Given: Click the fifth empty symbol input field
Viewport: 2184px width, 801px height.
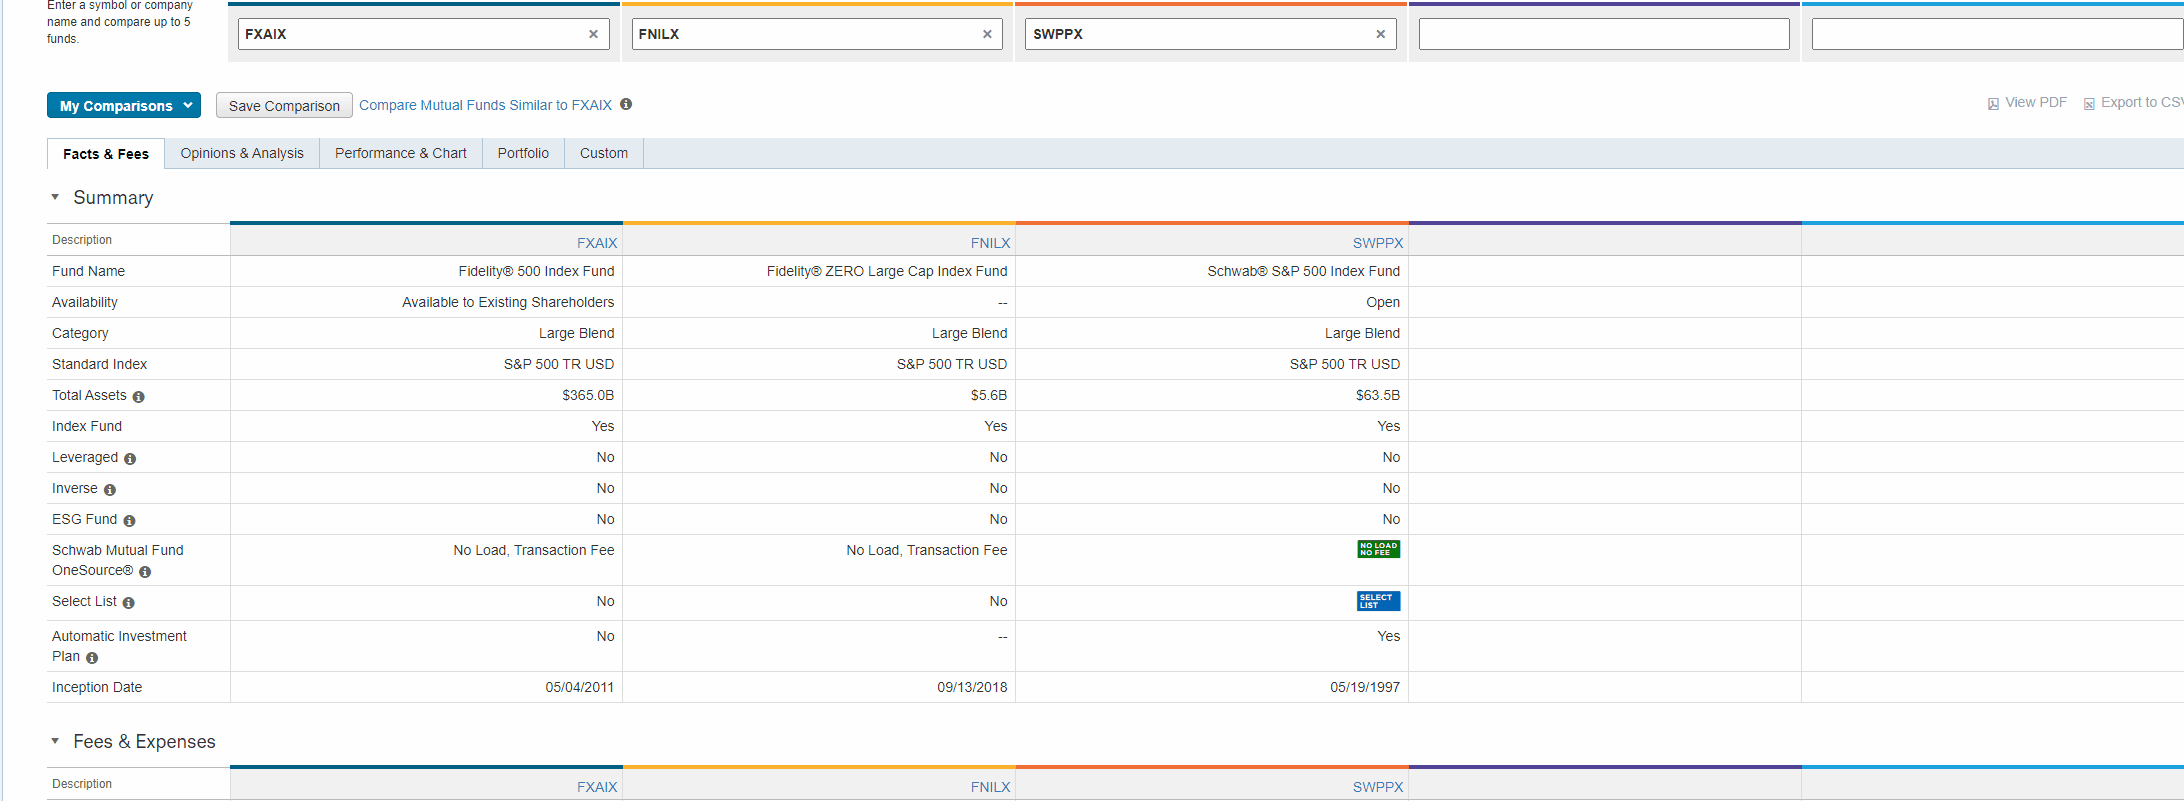Looking at the screenshot, I should click(x=1997, y=34).
